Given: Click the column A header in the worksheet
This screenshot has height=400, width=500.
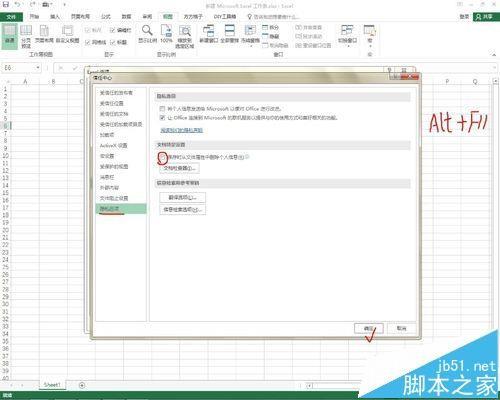Looking at the screenshot, I should (x=25, y=81).
